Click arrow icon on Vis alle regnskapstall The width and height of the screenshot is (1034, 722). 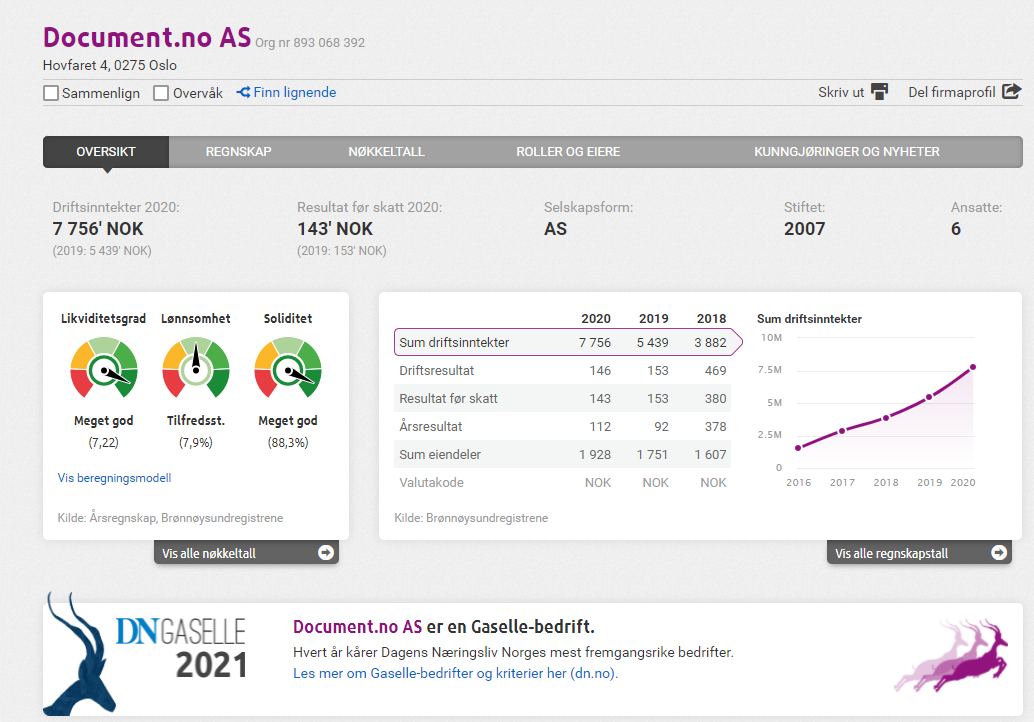coord(998,552)
